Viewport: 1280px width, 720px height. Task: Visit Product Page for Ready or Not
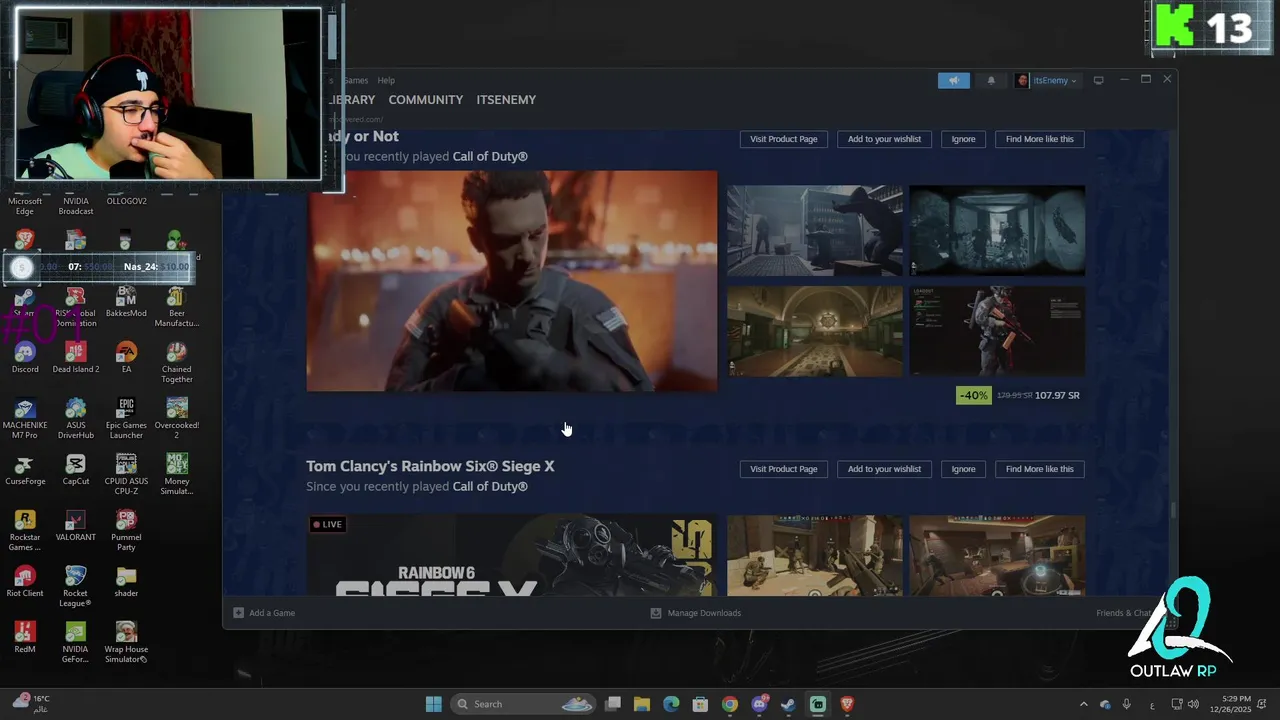coord(784,139)
